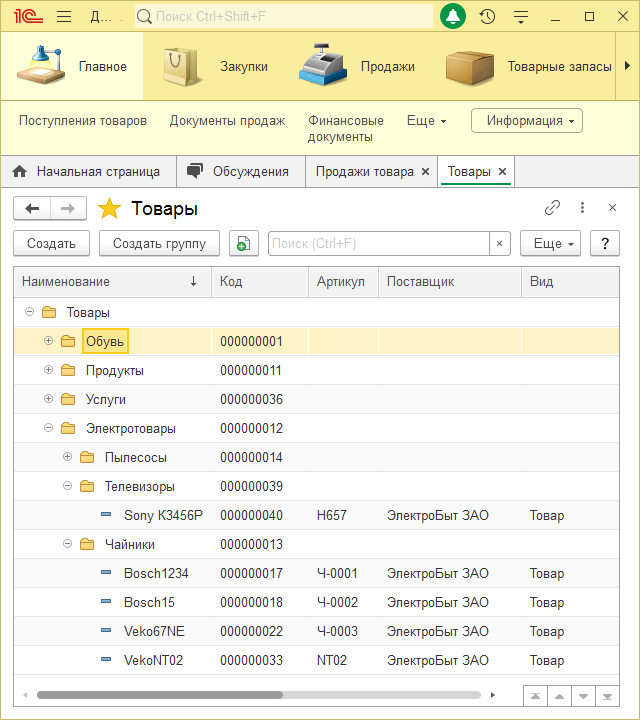Jump to the first list row
Viewport: 640px width, 720px height.
535,696
